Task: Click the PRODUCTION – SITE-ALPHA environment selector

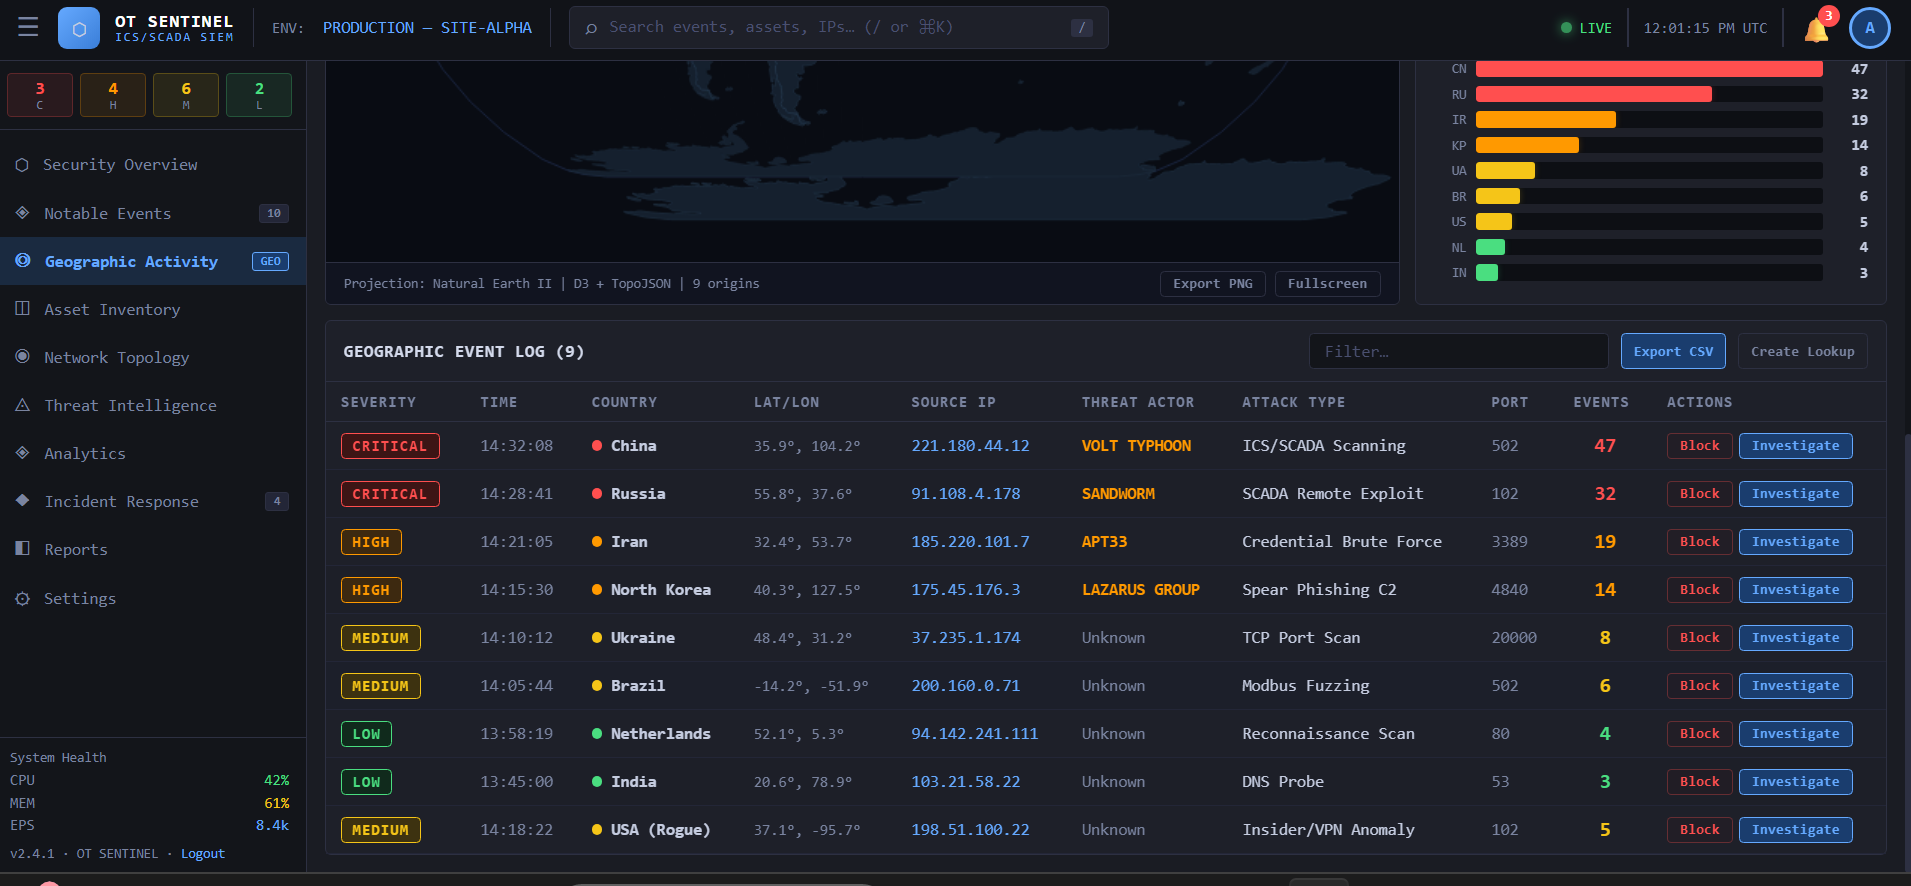Action: tap(427, 28)
